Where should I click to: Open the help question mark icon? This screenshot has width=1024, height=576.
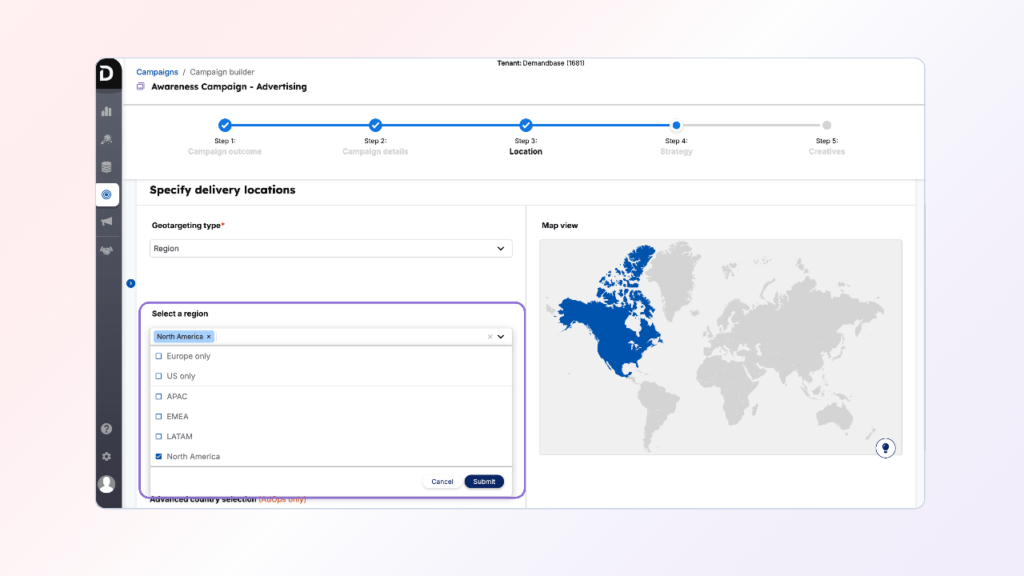[x=107, y=429]
